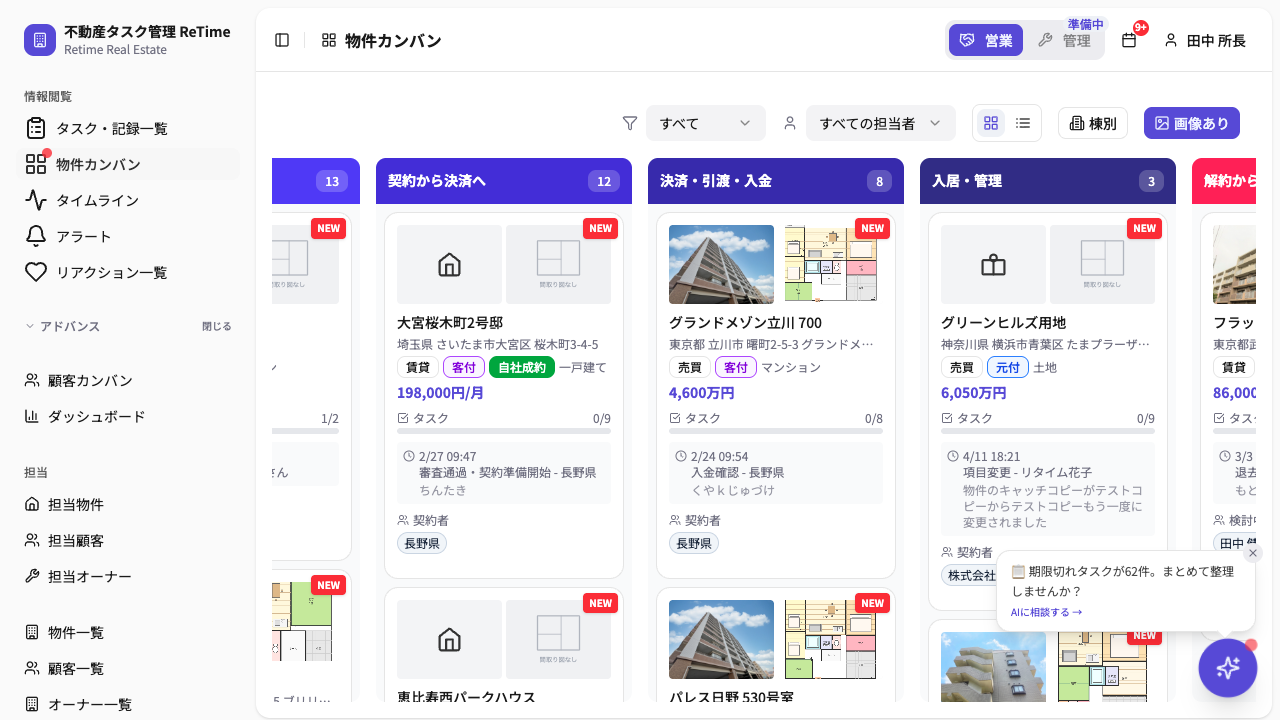
Task: Click the 決済・引渡・入金 column header
Action: 776,181
